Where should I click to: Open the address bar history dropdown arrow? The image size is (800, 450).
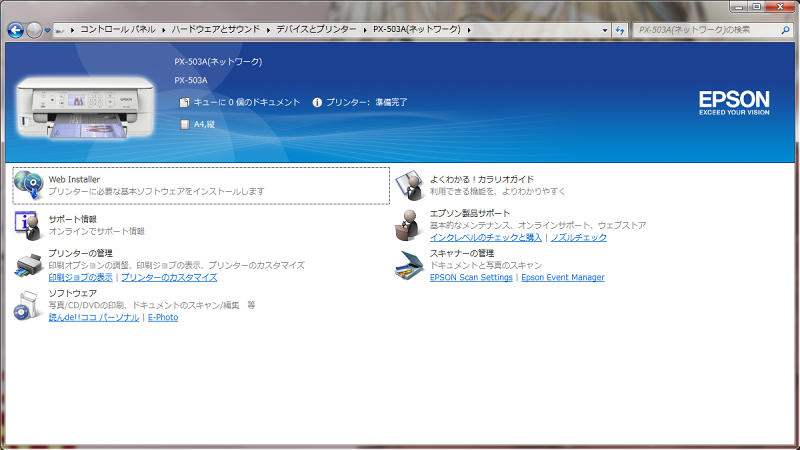[x=605, y=30]
